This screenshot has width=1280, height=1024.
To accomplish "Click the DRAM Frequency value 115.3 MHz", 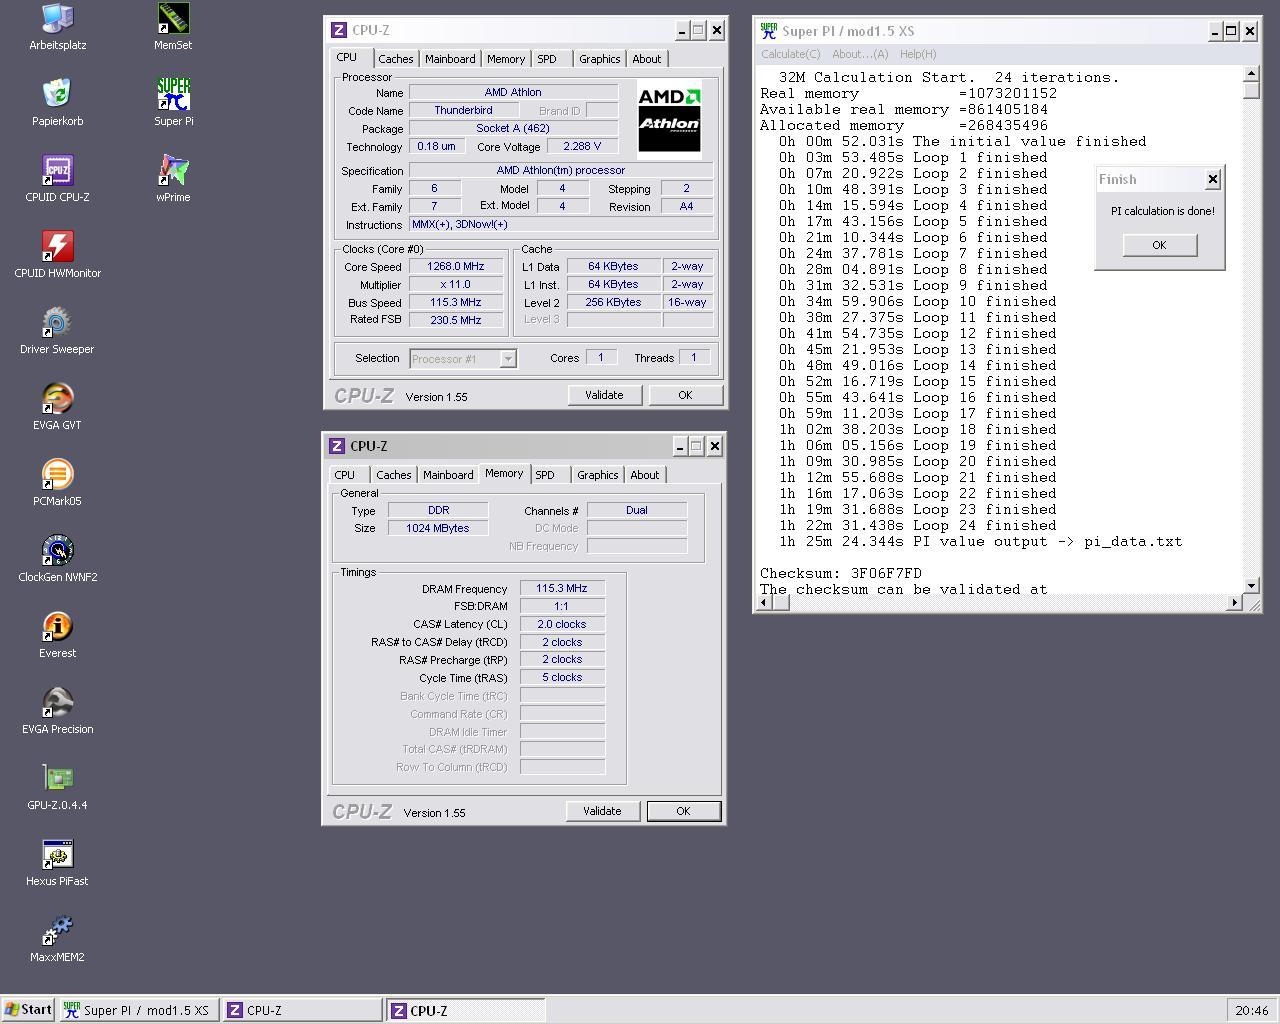I will (x=562, y=588).
